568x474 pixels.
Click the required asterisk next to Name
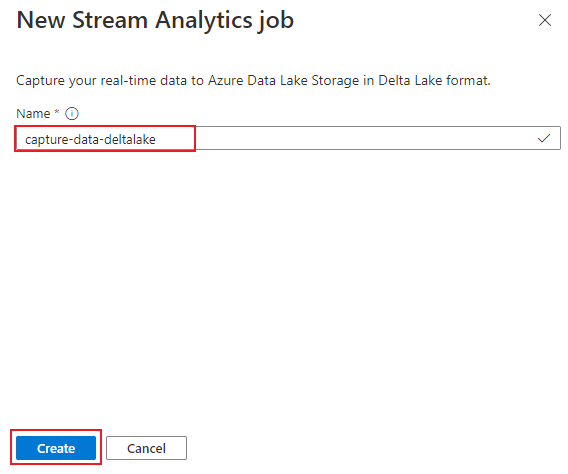57,112
